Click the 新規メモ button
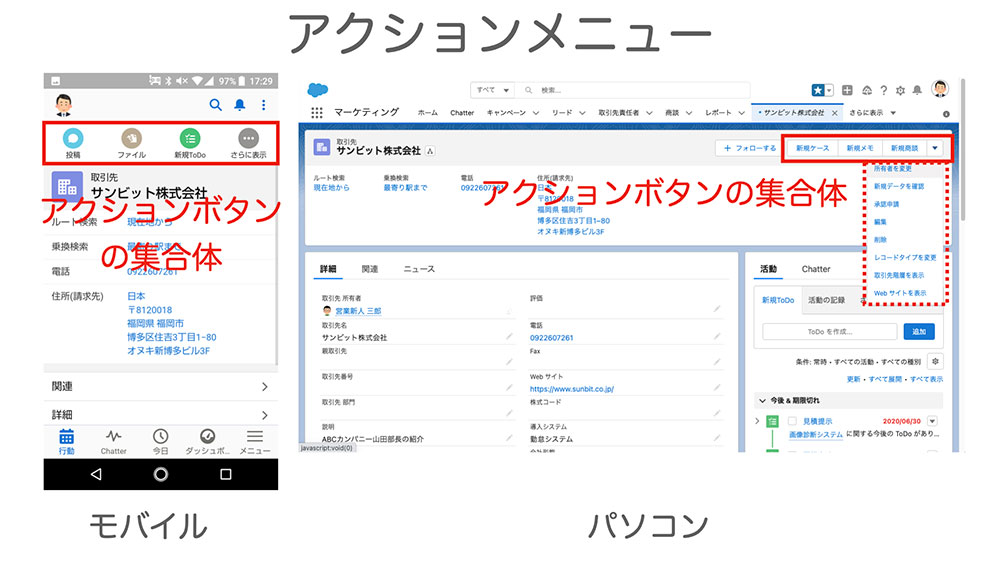Image resolution: width=1000 pixels, height=563 pixels. (x=860, y=148)
